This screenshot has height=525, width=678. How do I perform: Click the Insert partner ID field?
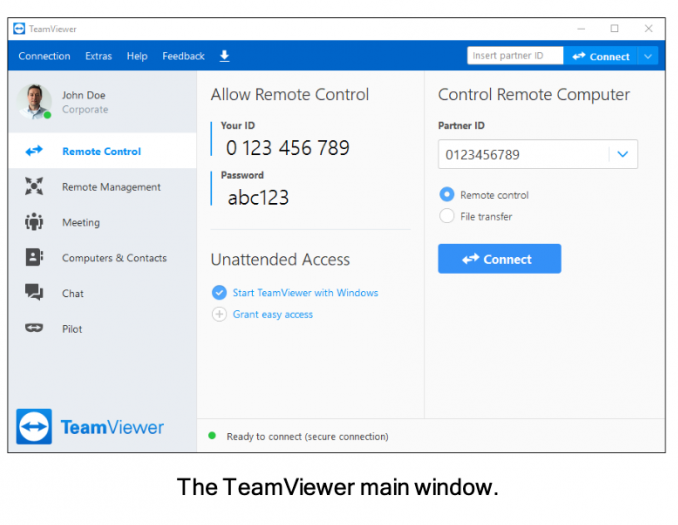(515, 56)
